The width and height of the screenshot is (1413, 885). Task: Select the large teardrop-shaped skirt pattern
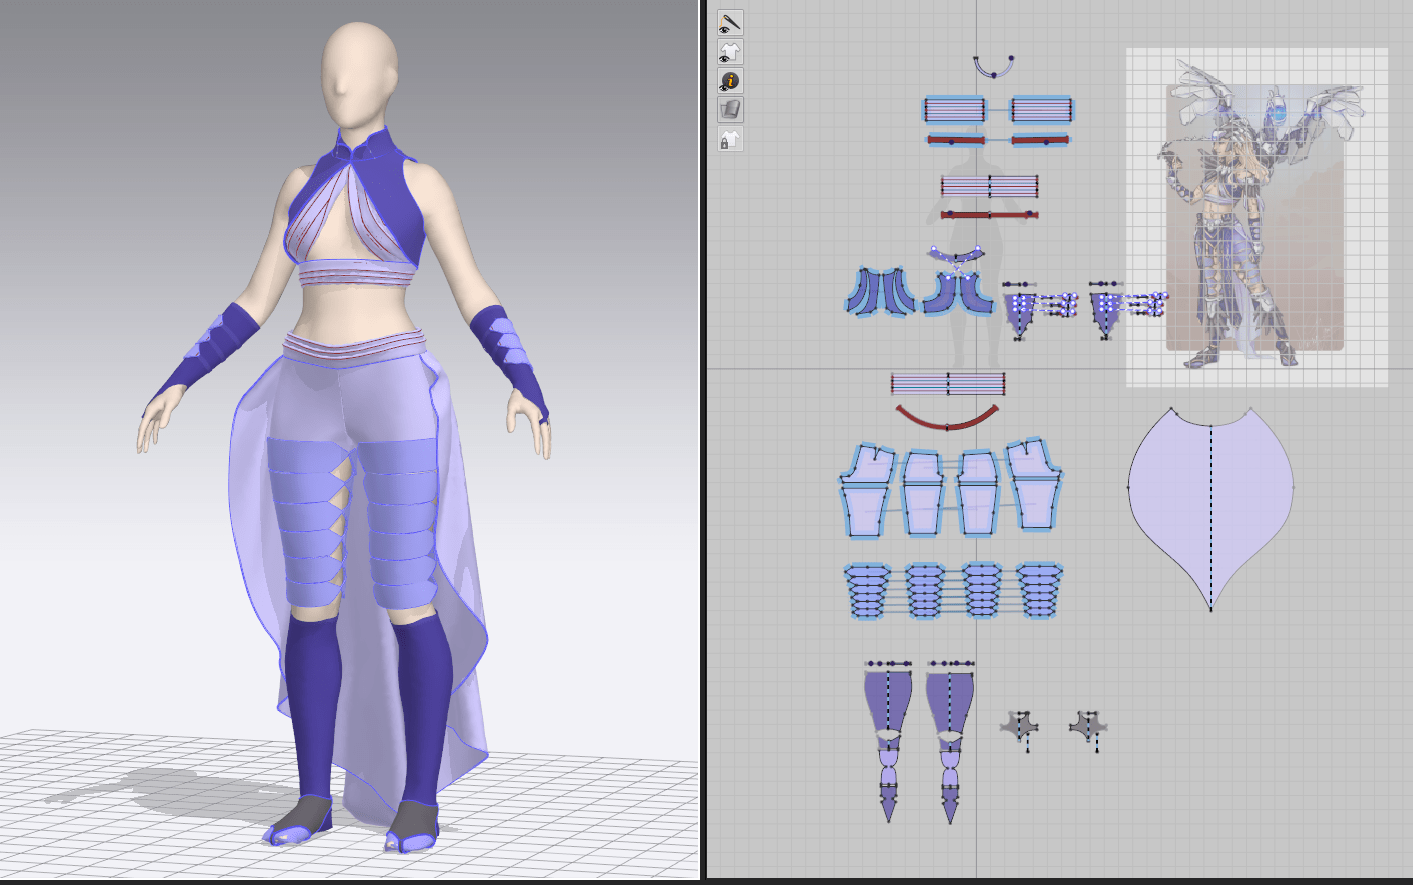(x=1210, y=500)
